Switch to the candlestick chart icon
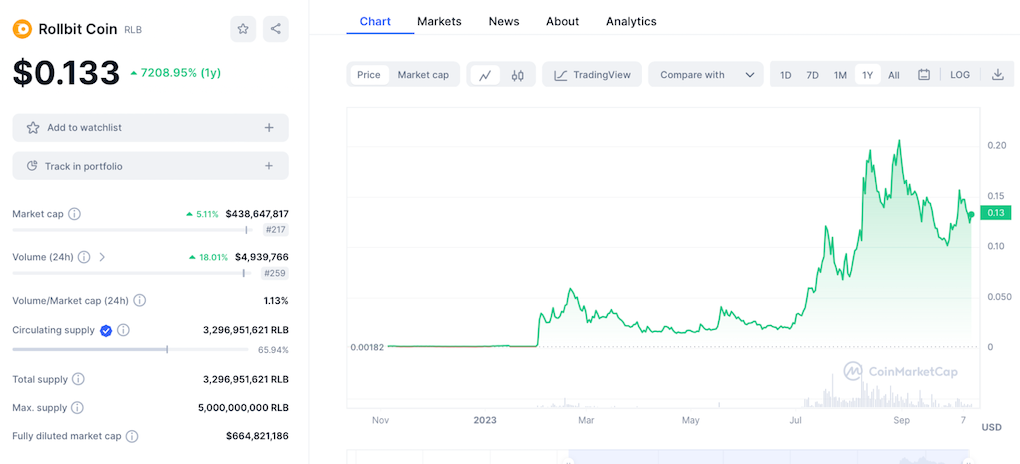The image size is (1020, 464). pyautogui.click(x=518, y=75)
